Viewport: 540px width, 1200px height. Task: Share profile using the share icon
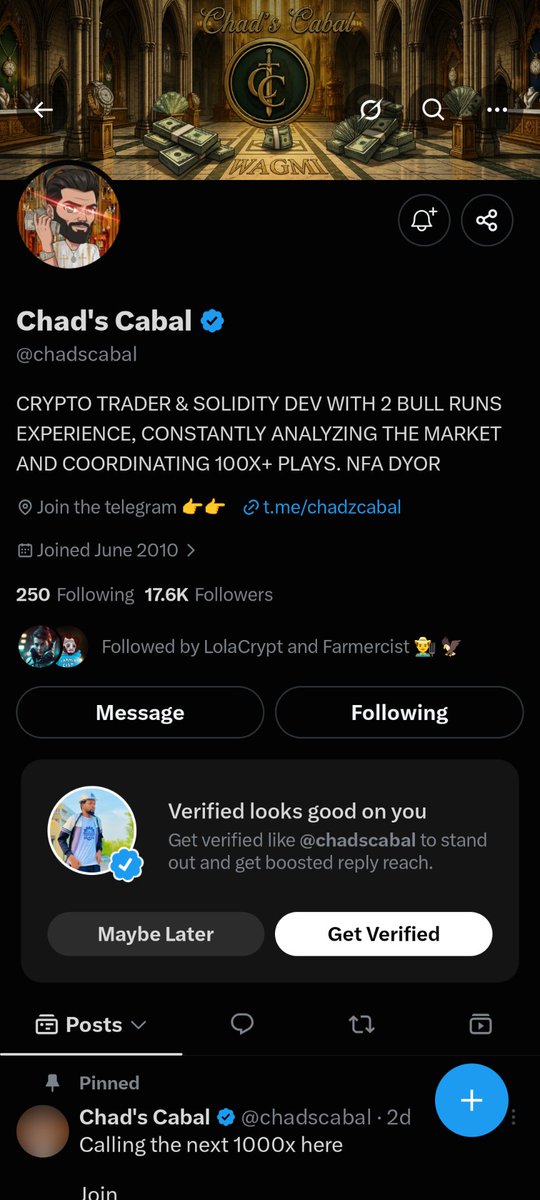pos(487,220)
